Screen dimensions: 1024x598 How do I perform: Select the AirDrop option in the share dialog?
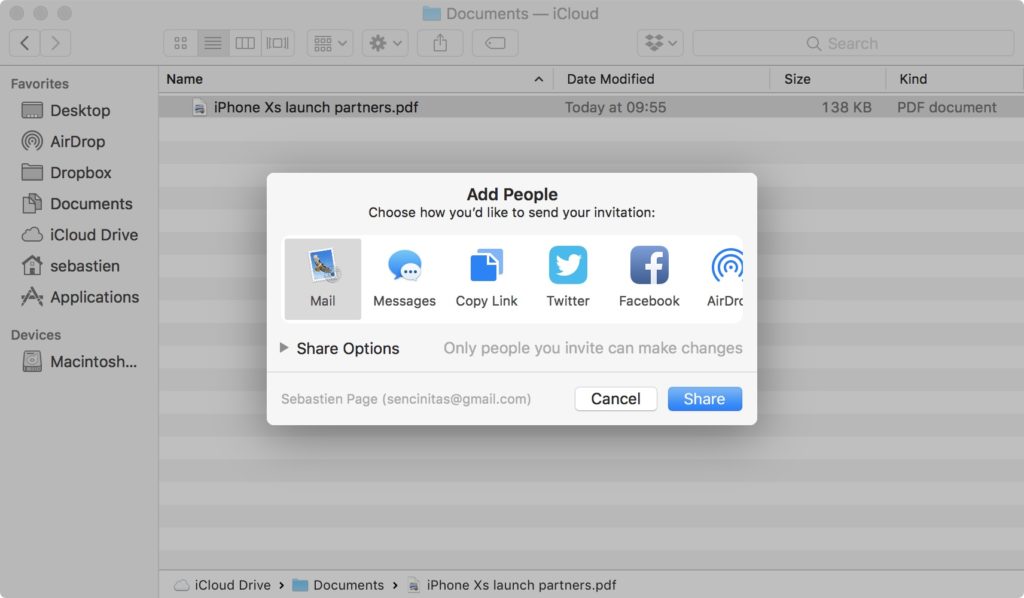coord(726,279)
